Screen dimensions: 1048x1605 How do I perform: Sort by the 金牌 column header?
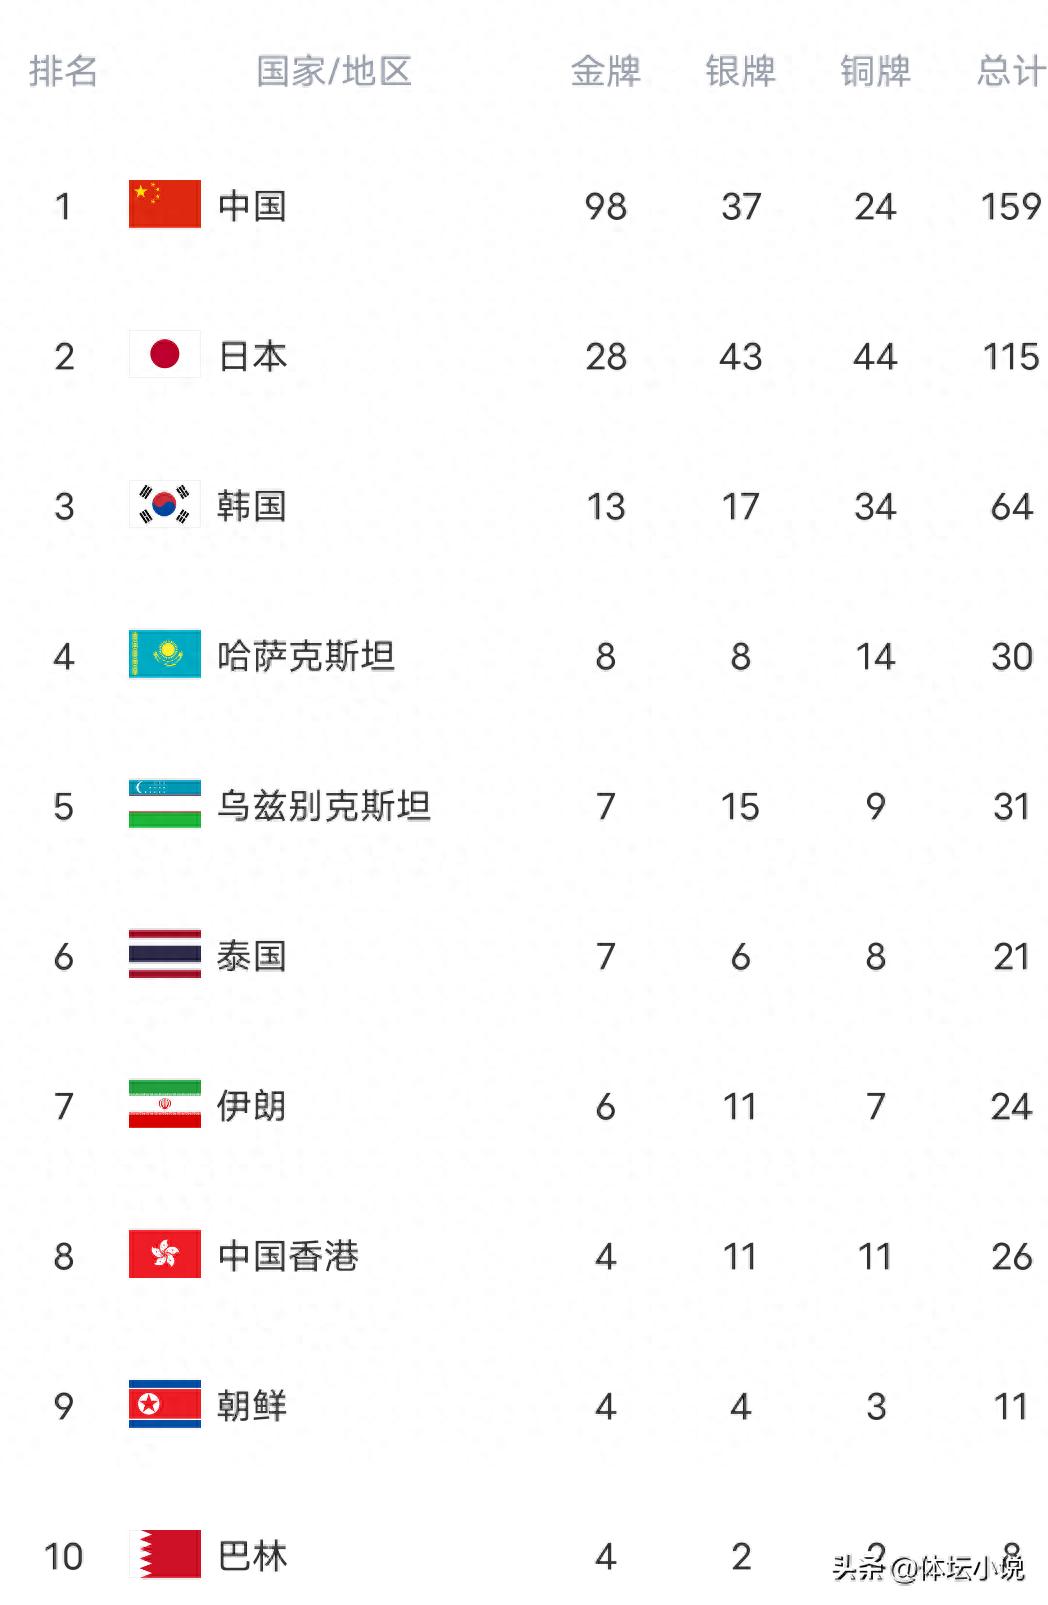tap(605, 71)
